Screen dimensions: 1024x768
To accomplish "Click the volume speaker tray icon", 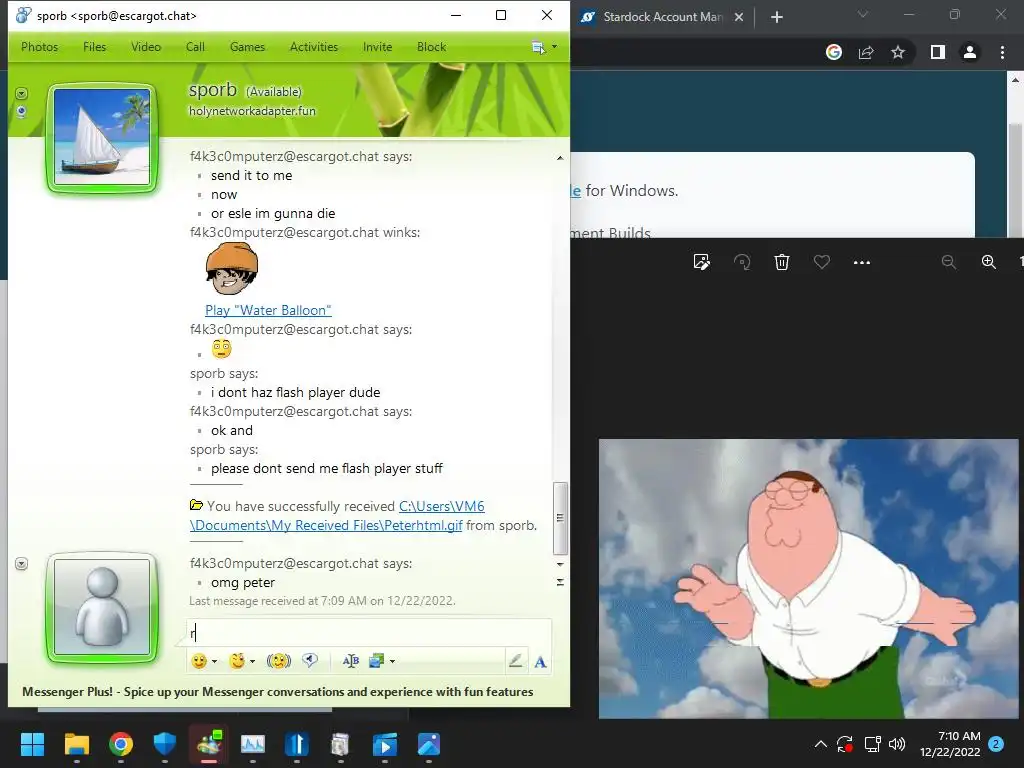I will [897, 744].
